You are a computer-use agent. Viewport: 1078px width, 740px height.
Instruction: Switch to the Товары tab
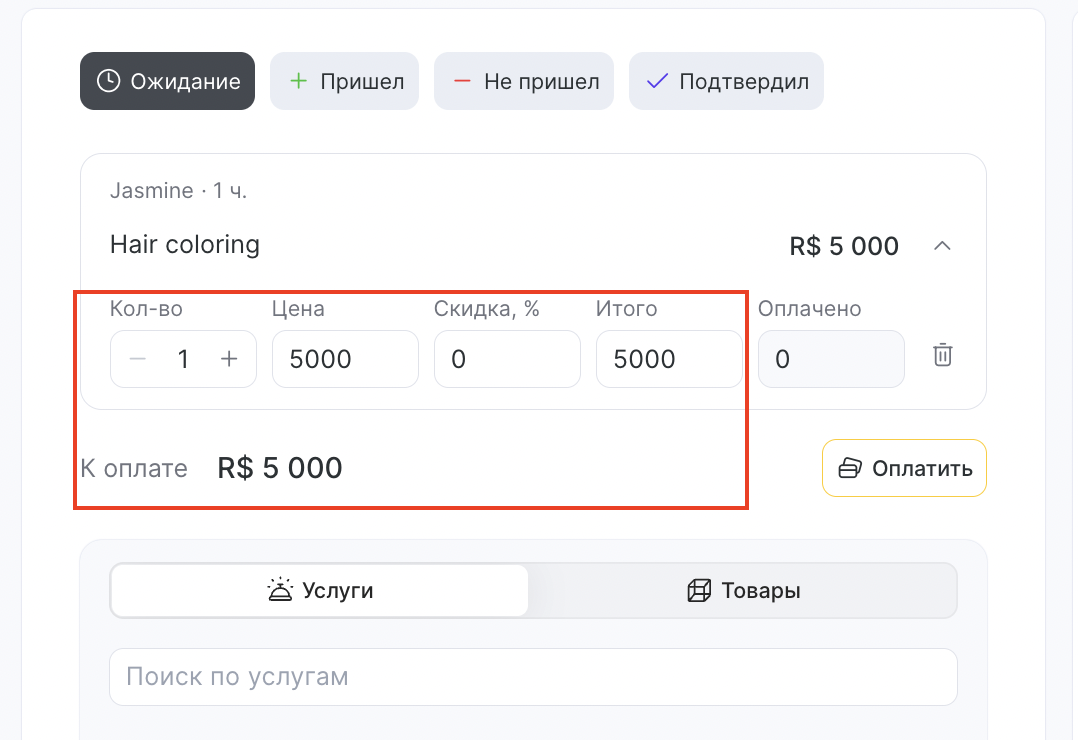tap(742, 590)
